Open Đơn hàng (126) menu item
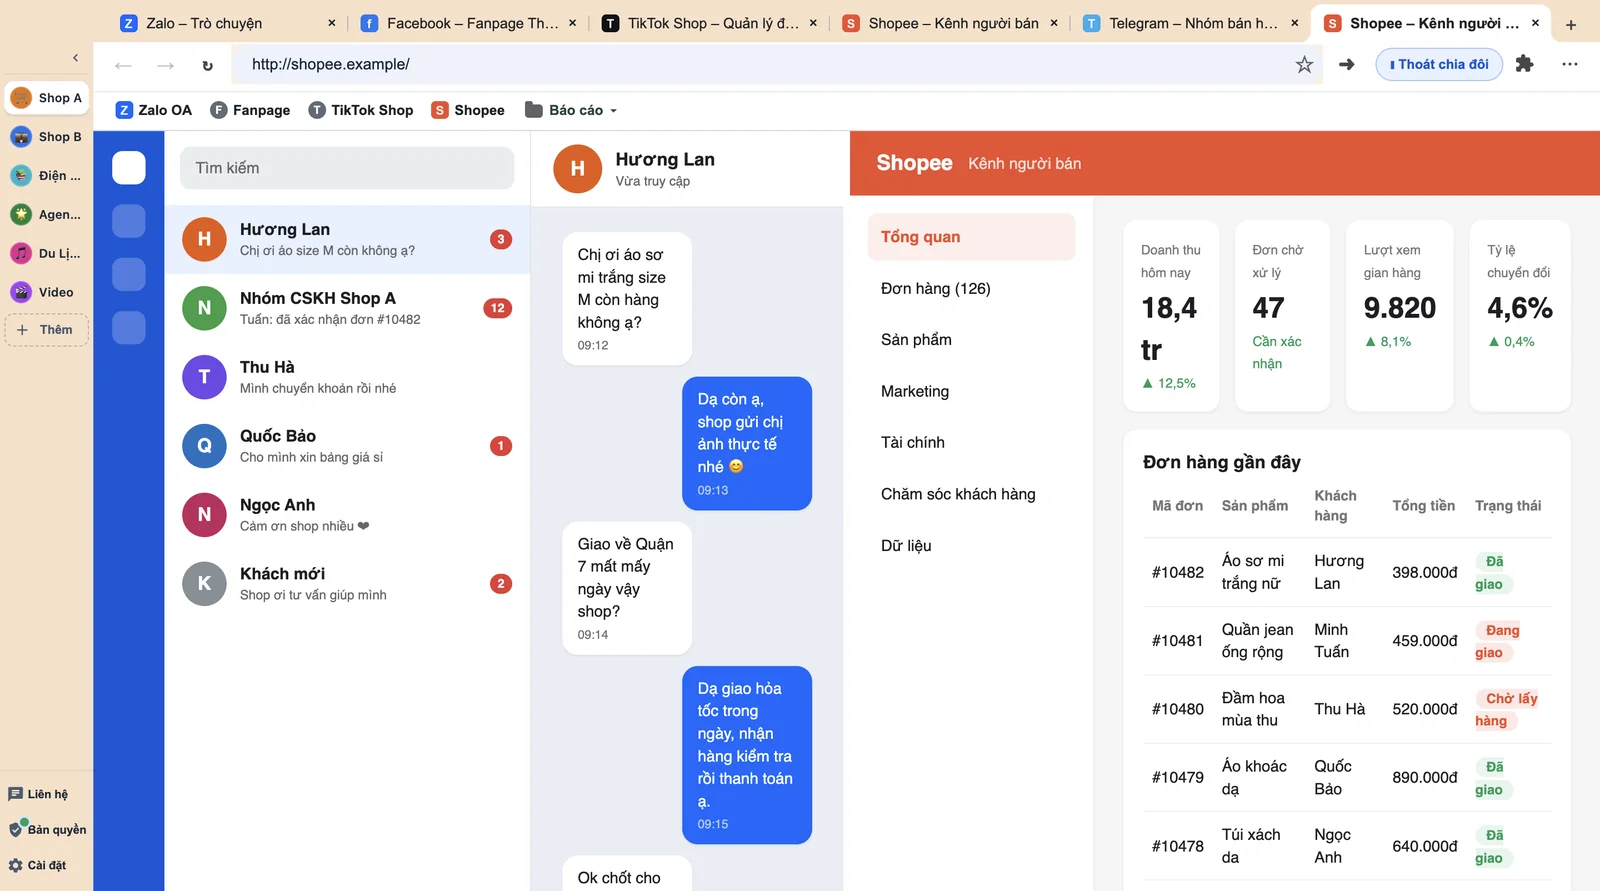The height and width of the screenshot is (891, 1600). pyautogui.click(x=971, y=289)
